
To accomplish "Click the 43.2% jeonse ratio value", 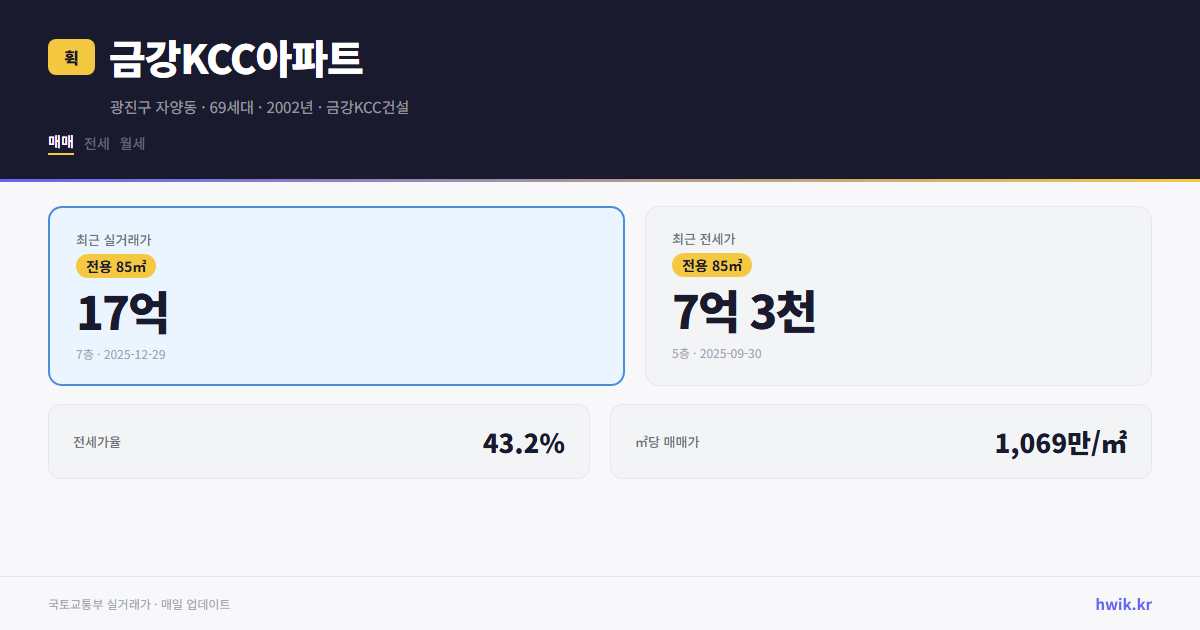I will (x=524, y=441).
